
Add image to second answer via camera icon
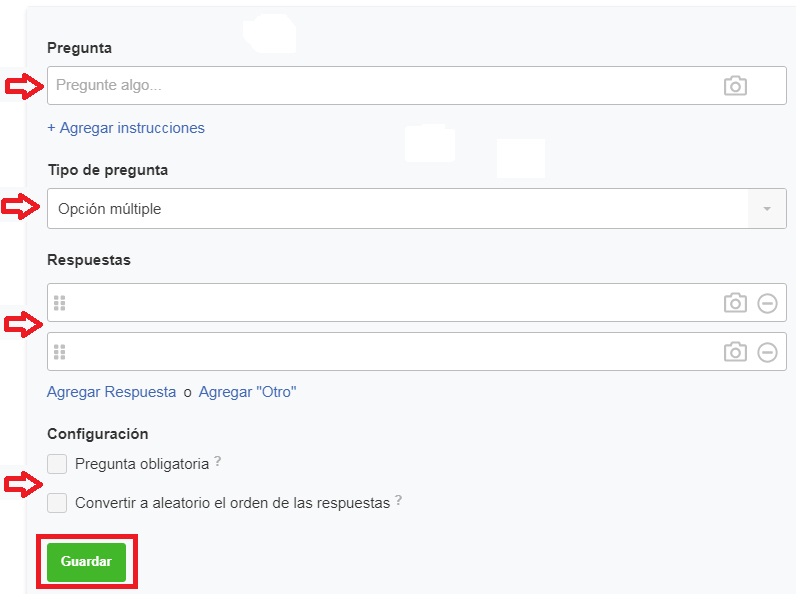point(735,352)
